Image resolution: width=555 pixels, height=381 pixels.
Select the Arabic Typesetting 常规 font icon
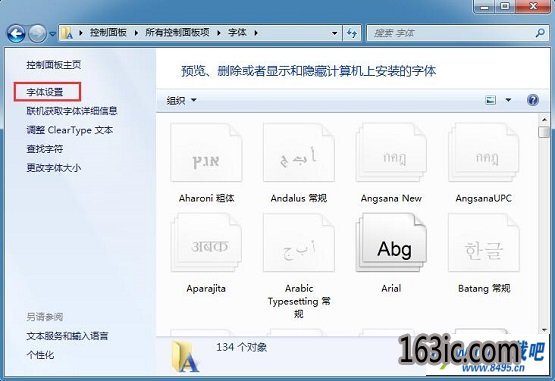tap(299, 243)
